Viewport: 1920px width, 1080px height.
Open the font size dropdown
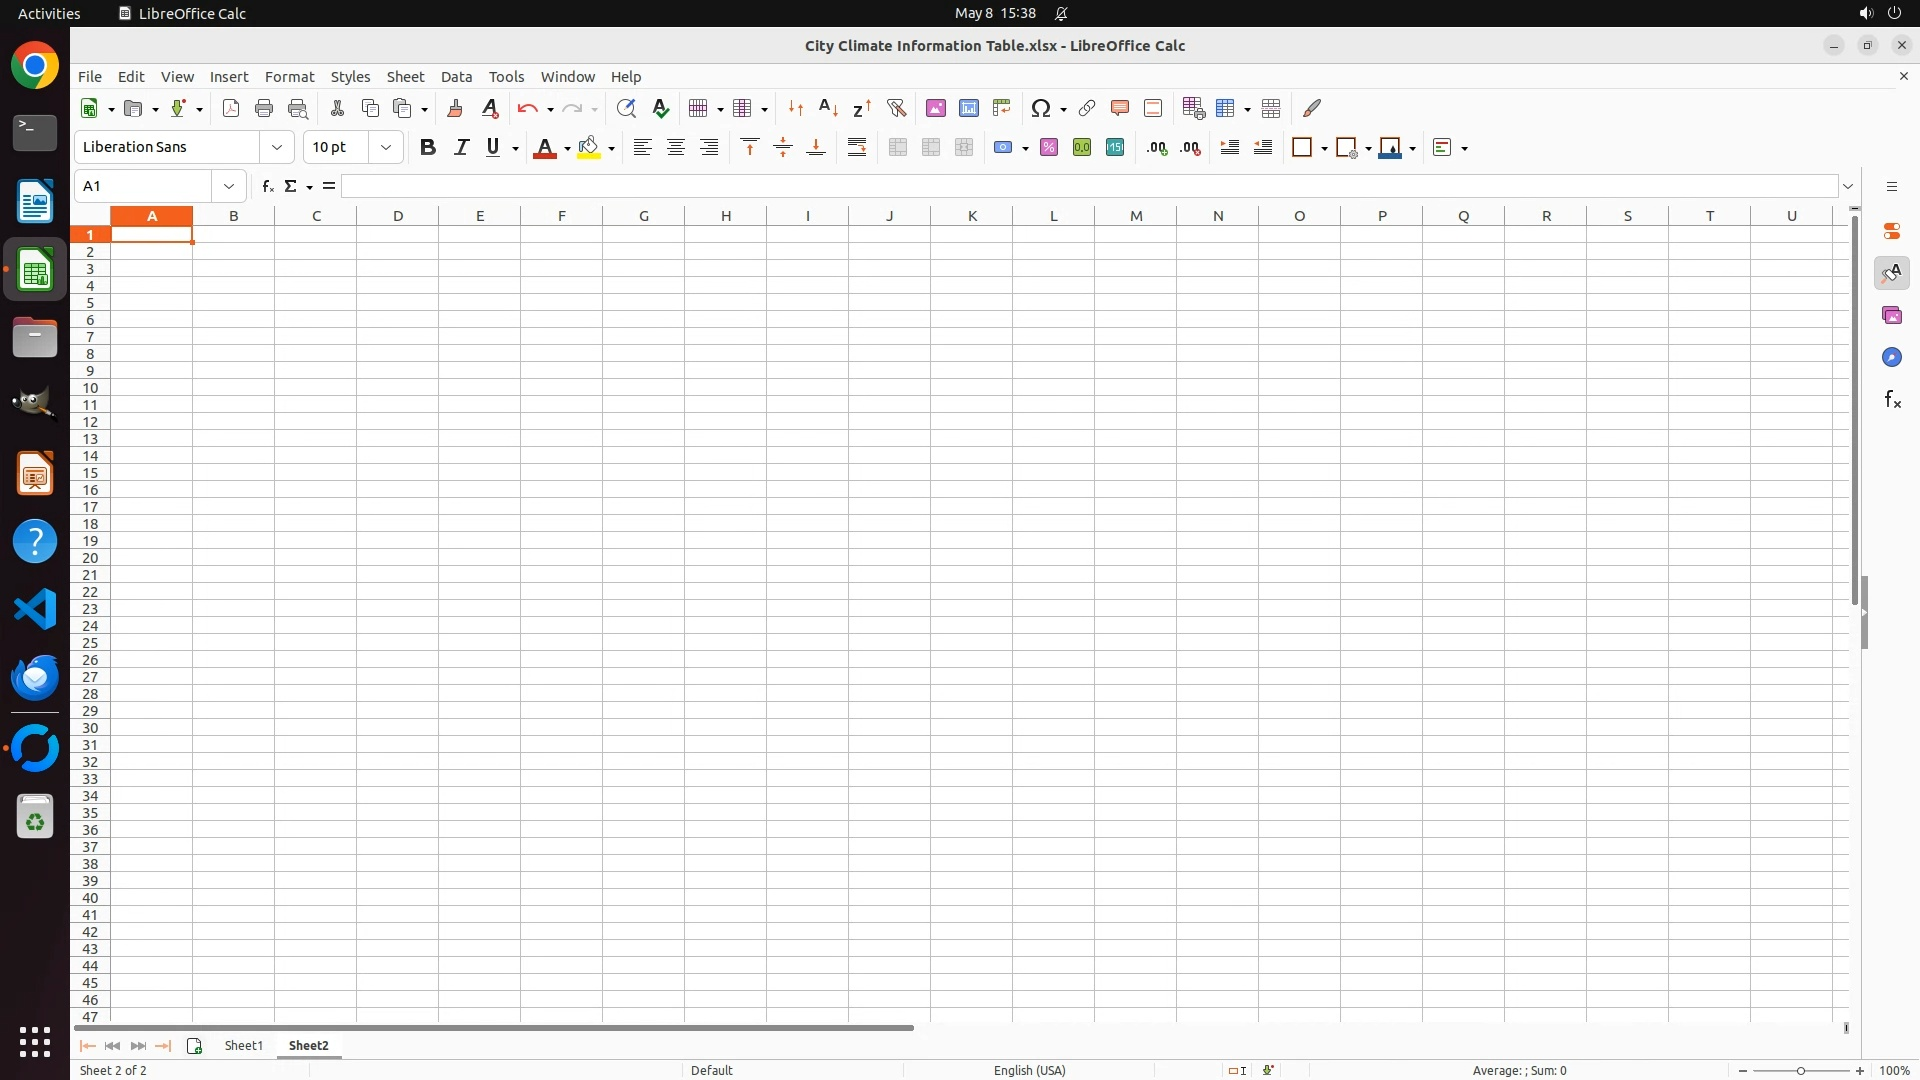pos(386,148)
